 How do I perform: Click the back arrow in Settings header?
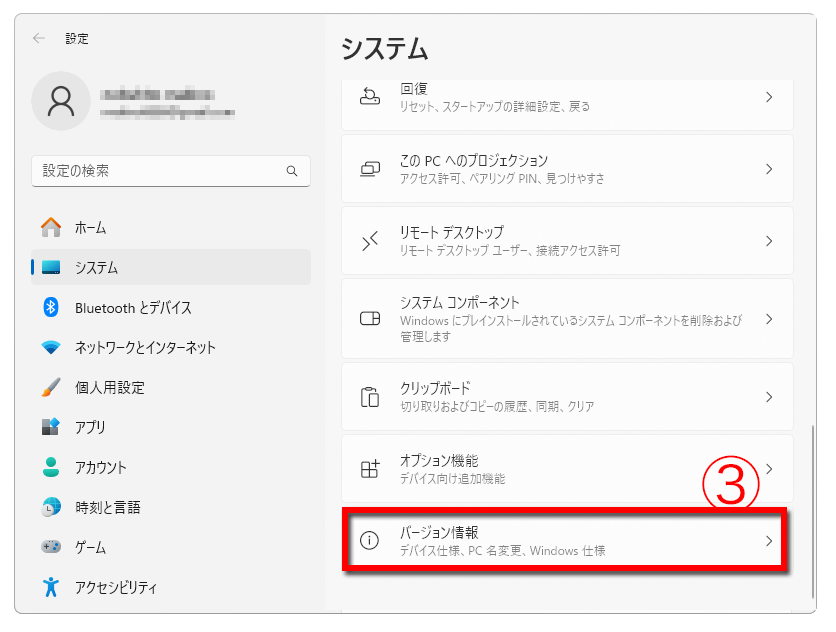pos(39,38)
